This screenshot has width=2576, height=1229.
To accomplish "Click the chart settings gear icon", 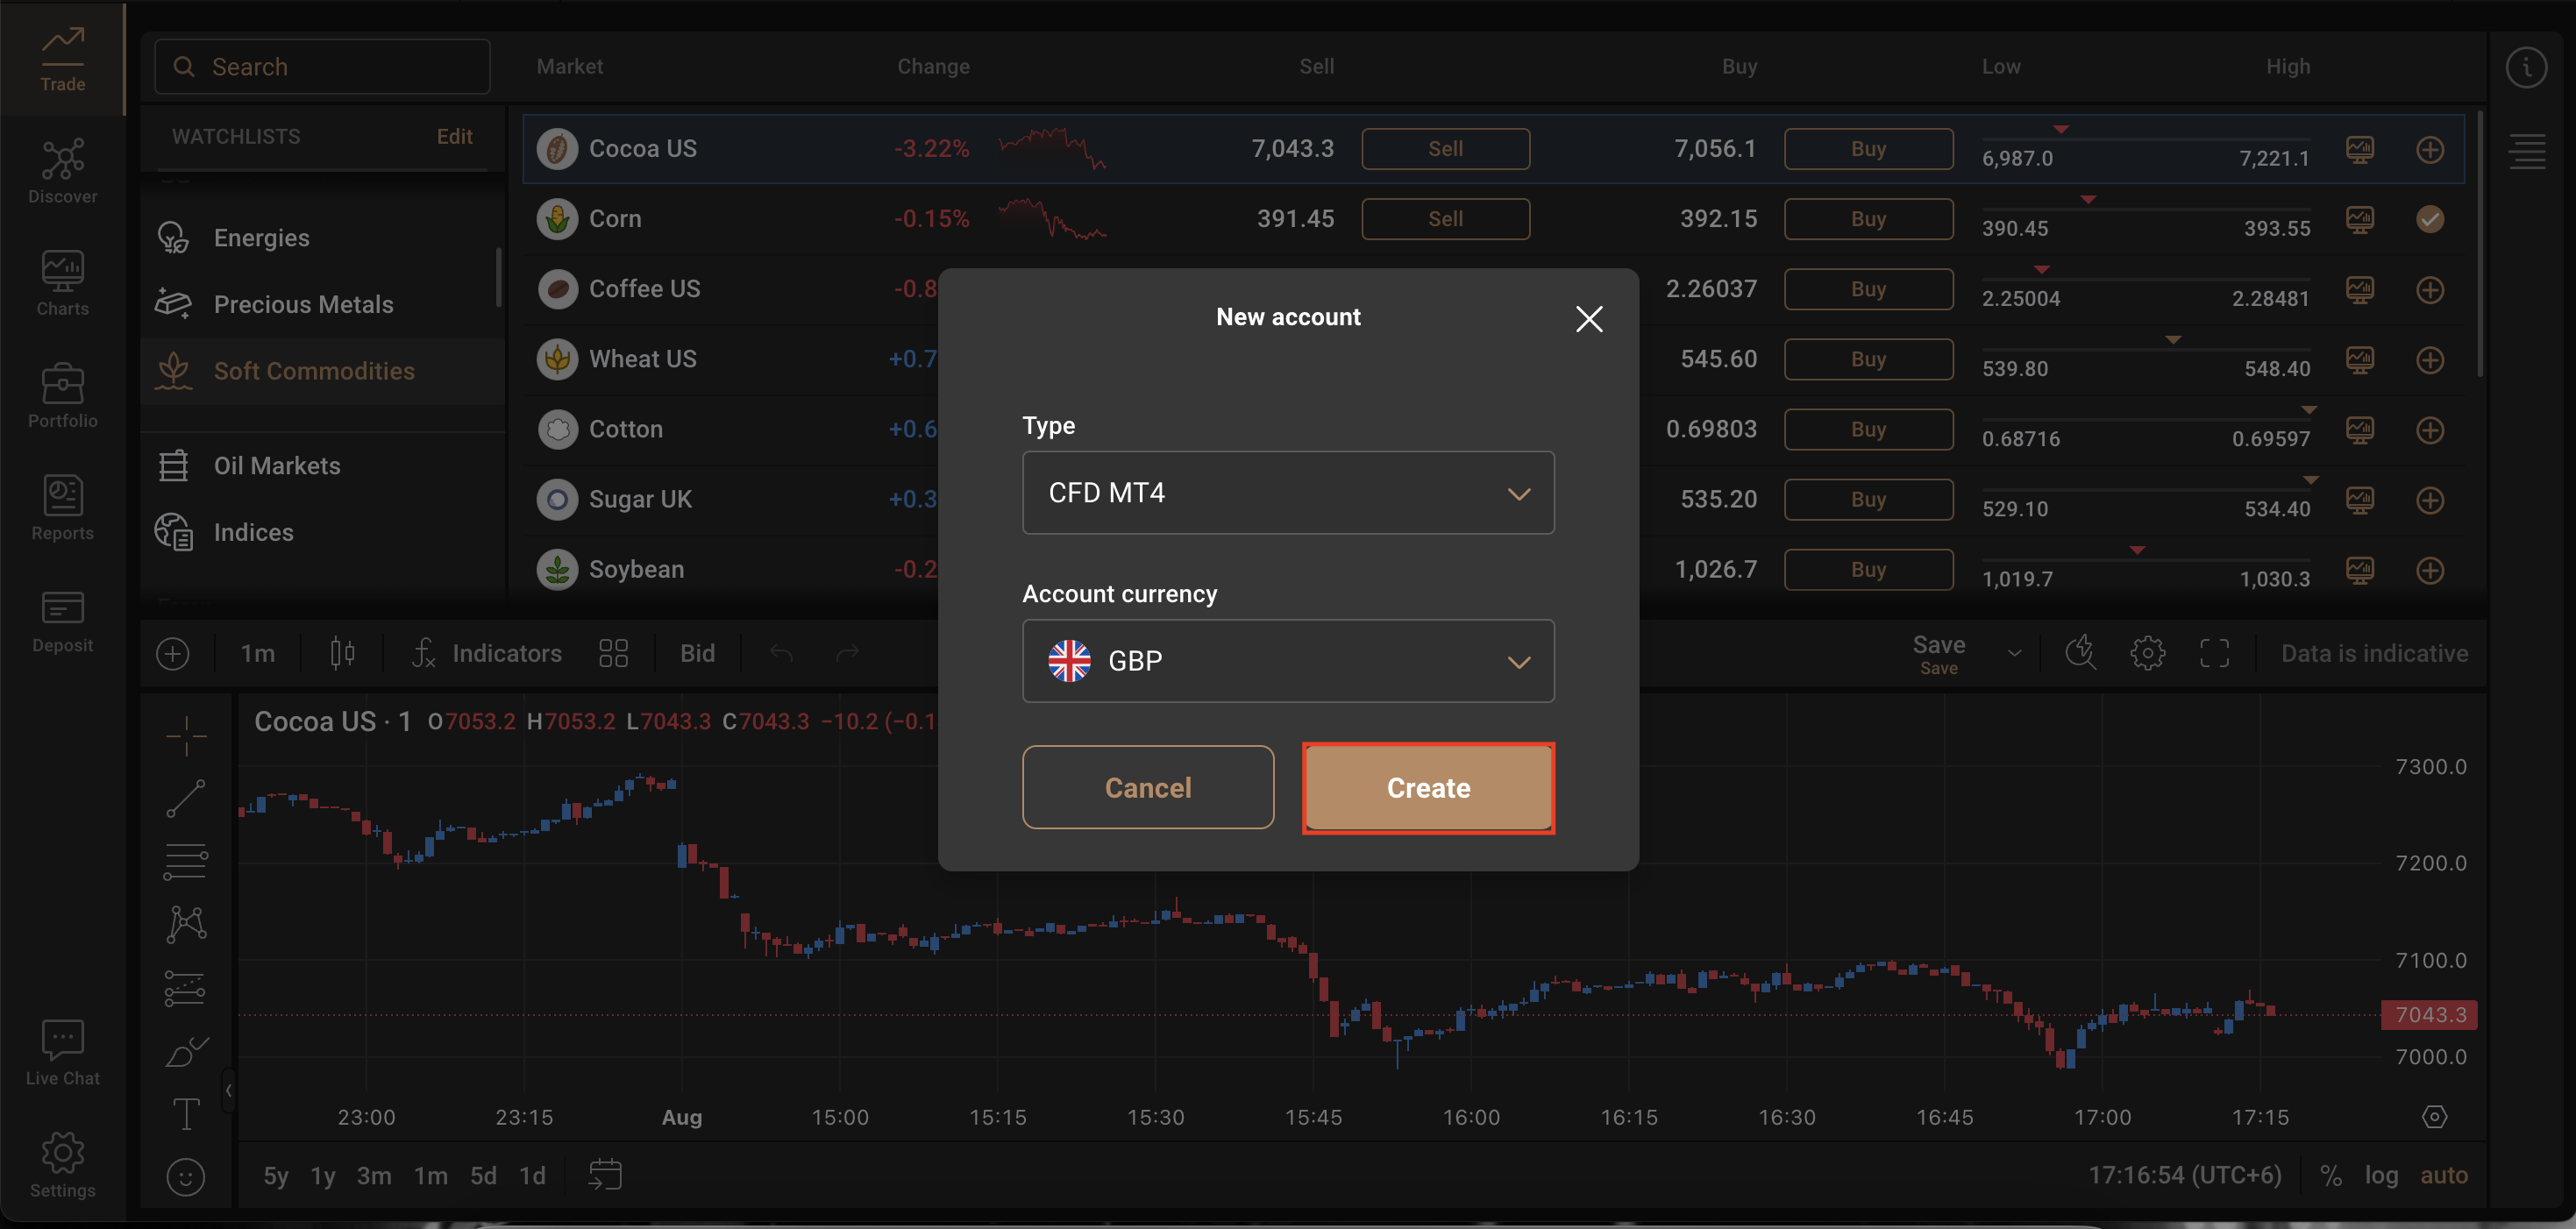I will [2147, 653].
